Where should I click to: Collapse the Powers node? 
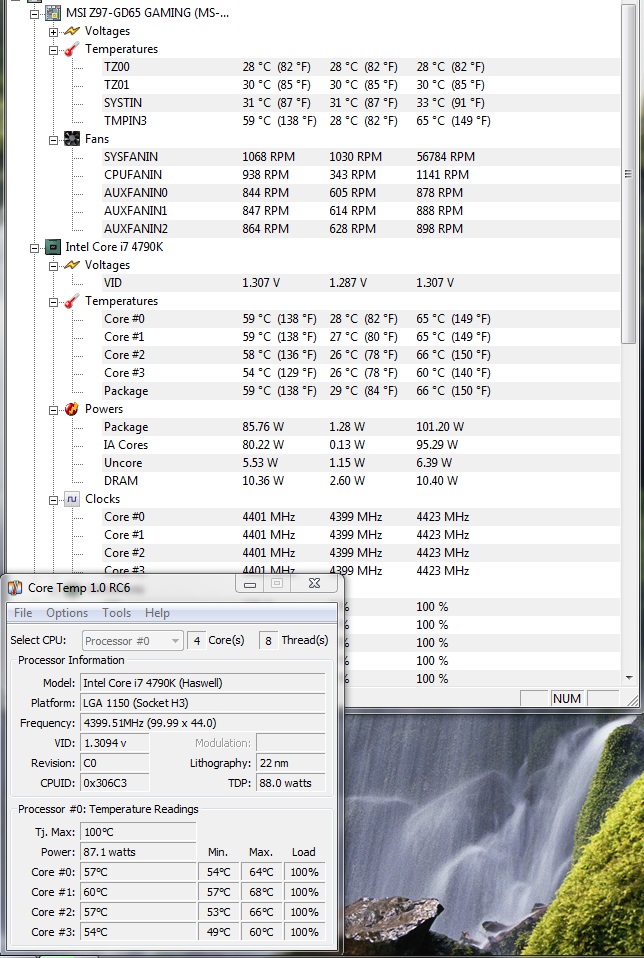54,410
